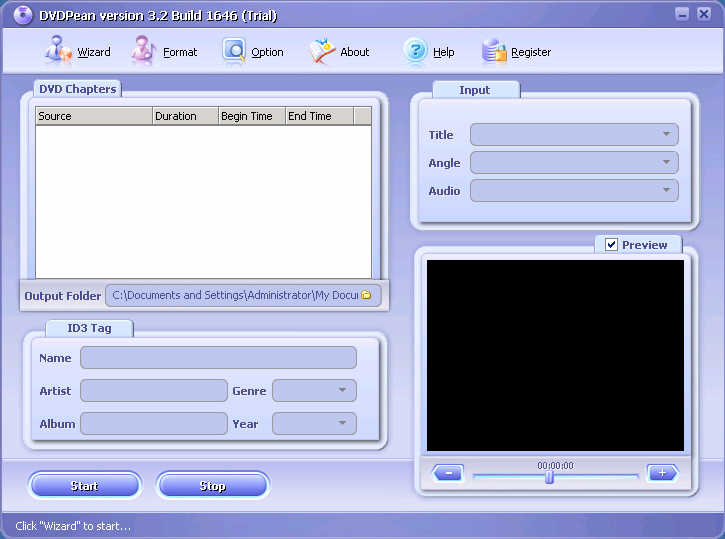Open the Year dropdown
Viewport: 725px width, 539px height.
point(342,423)
